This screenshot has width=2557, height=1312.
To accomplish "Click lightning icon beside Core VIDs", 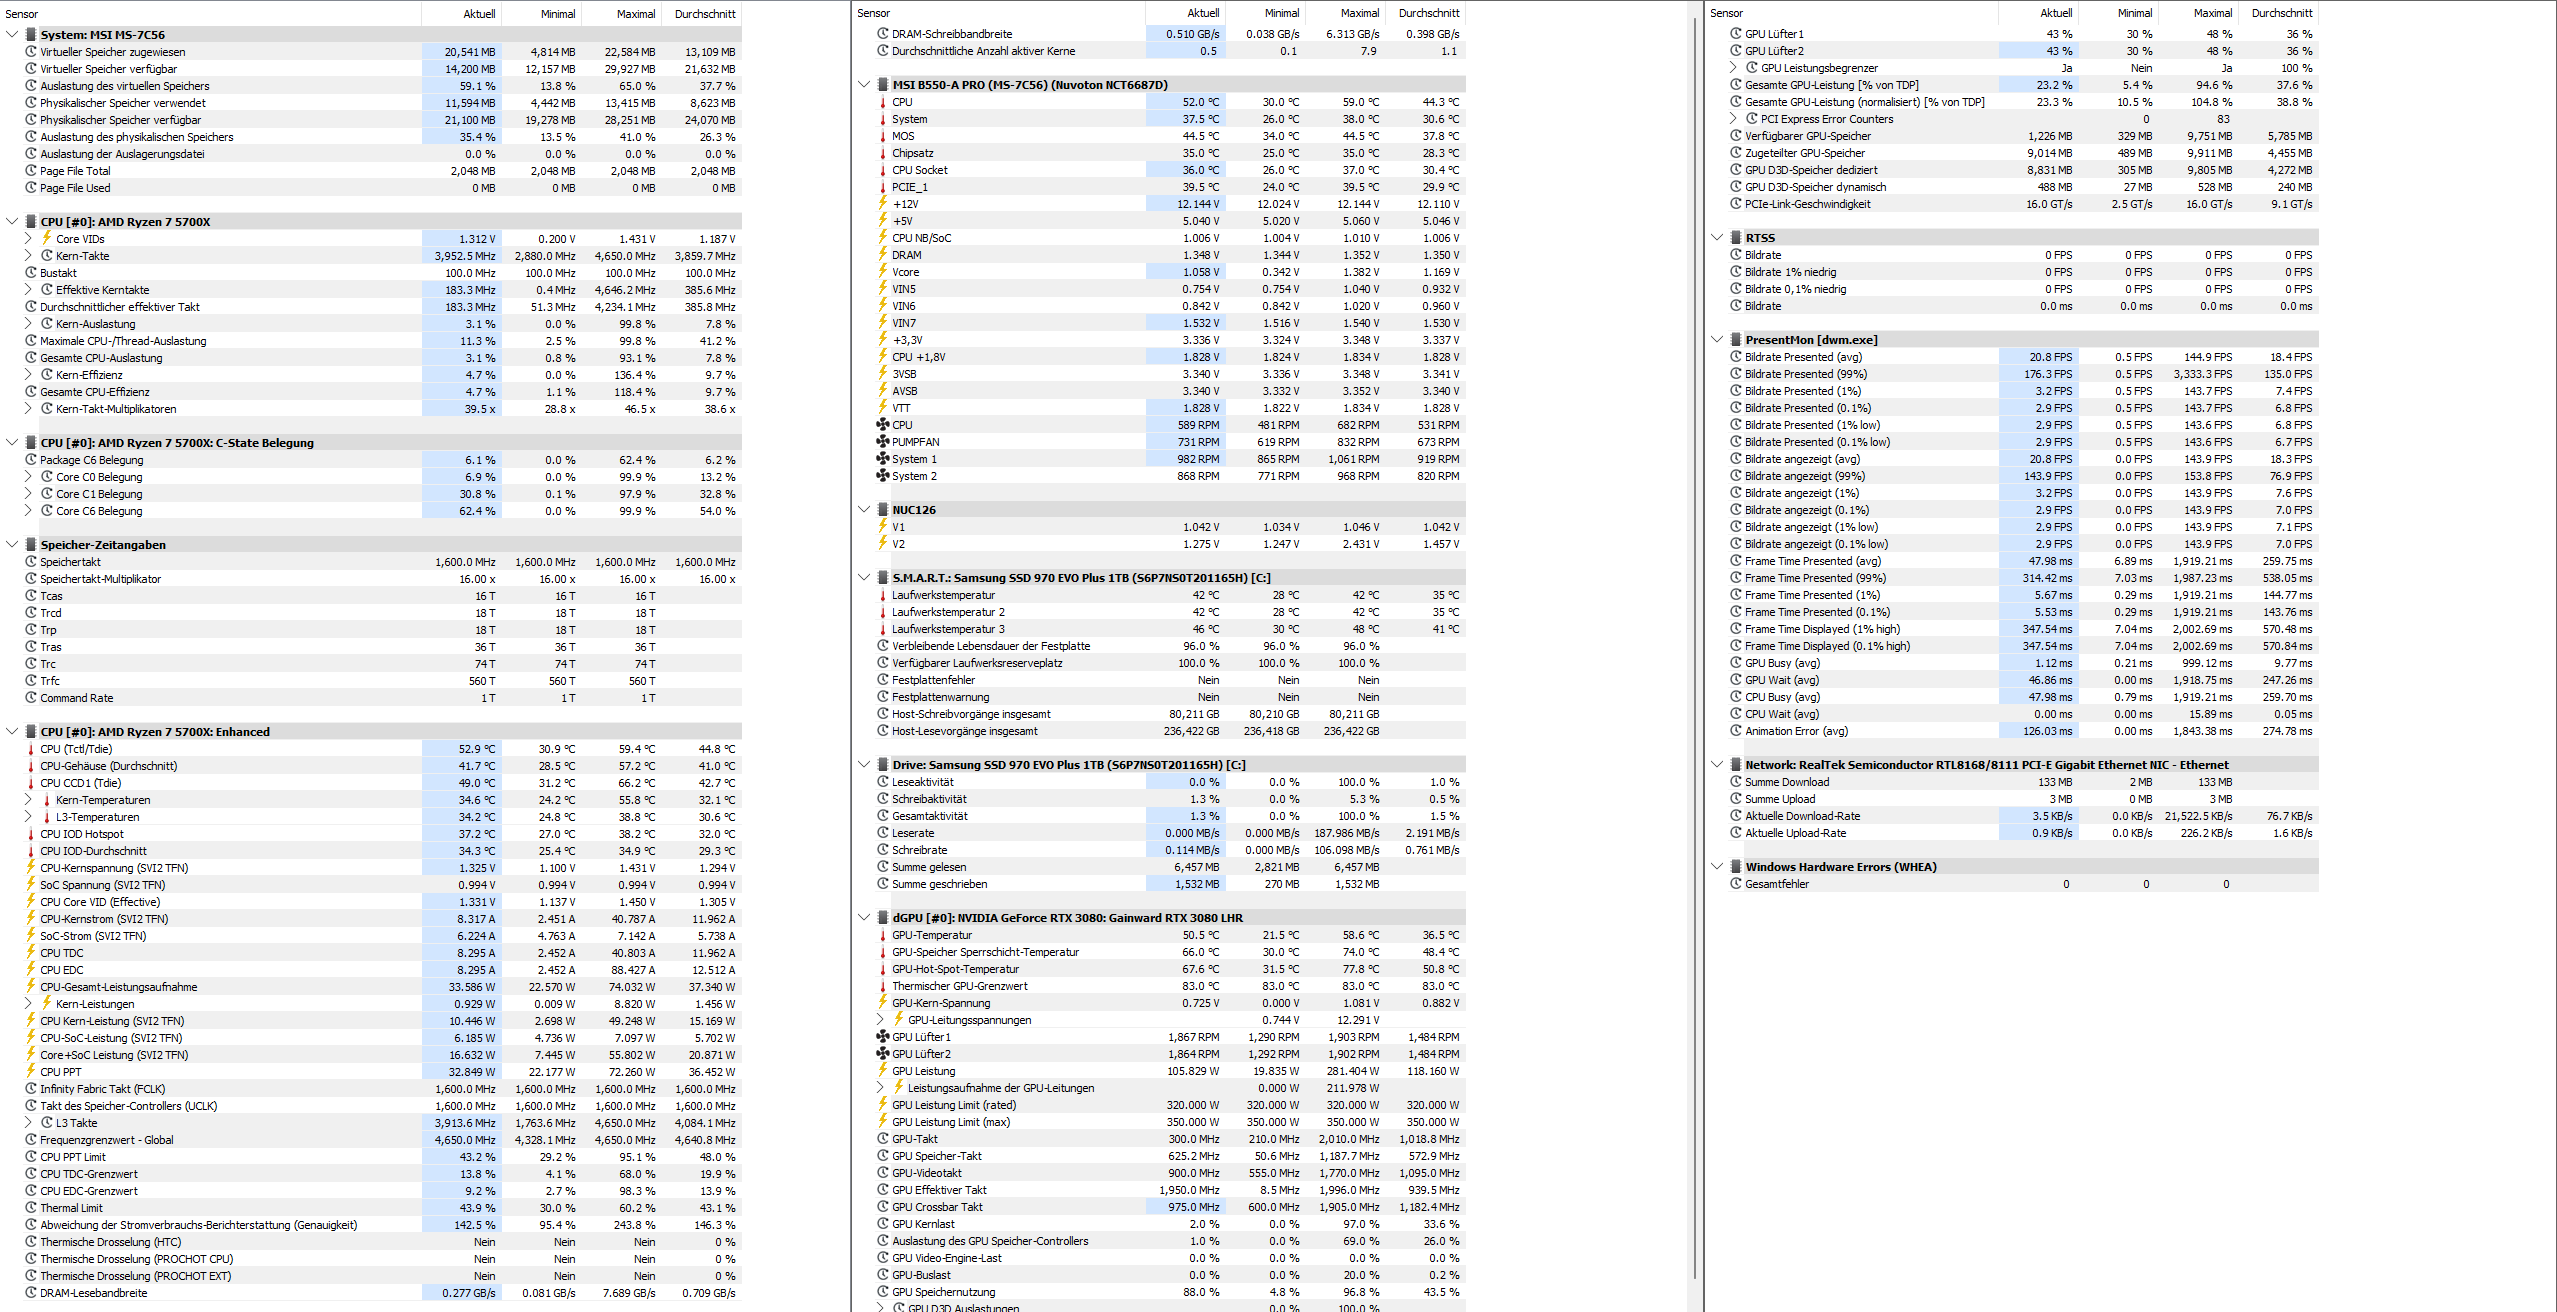I will 47,239.
